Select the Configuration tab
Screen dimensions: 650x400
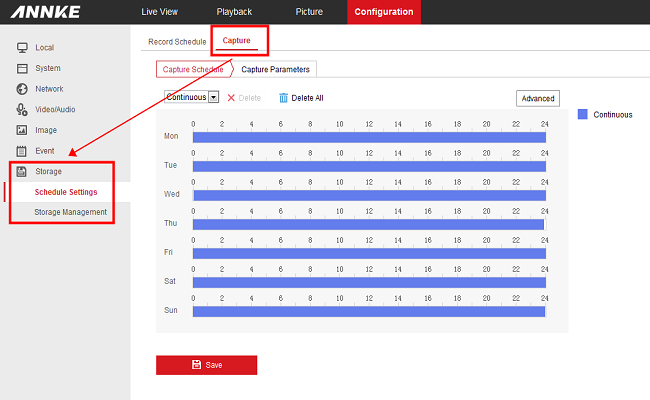coord(384,12)
